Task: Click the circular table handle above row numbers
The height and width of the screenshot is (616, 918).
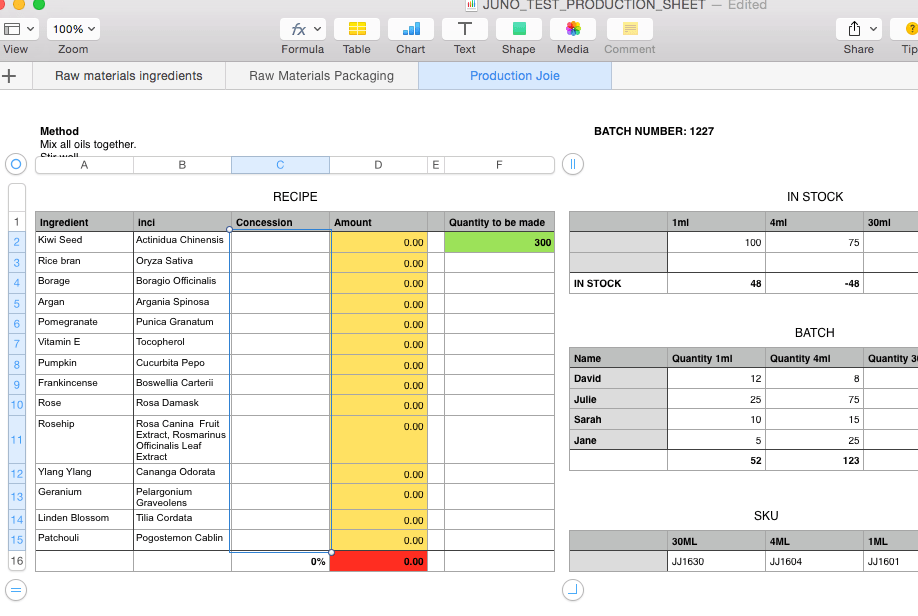Action: pyautogui.click(x=14, y=164)
